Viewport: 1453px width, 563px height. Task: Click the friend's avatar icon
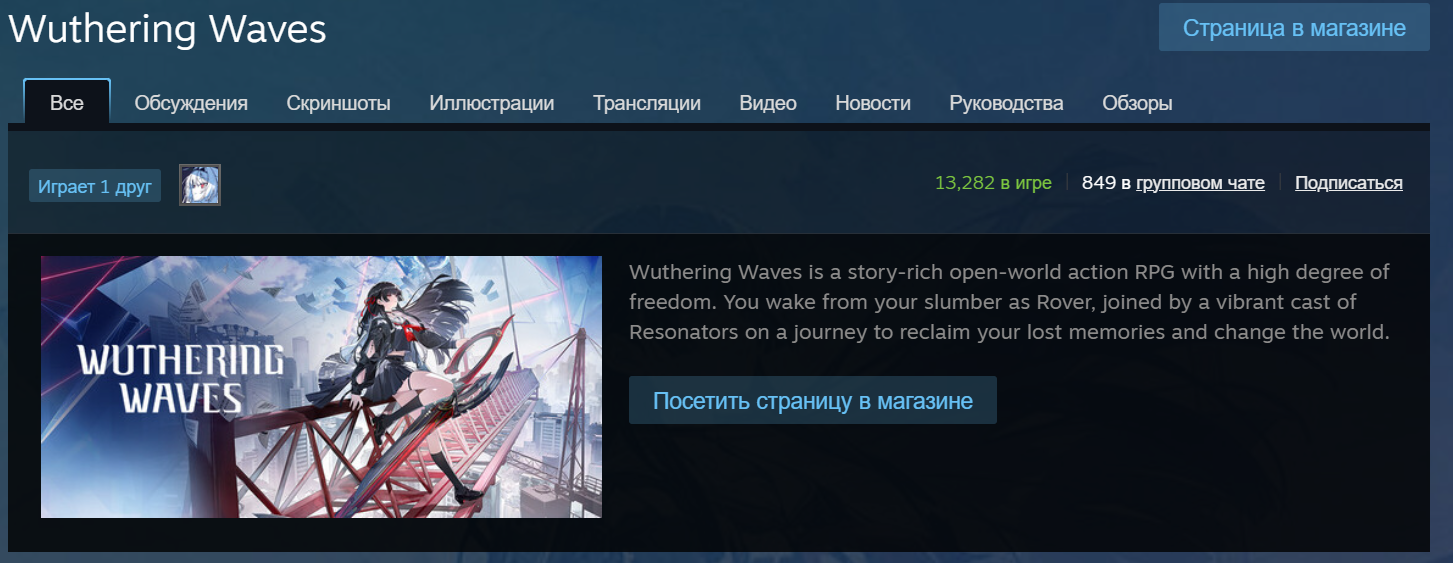click(200, 185)
